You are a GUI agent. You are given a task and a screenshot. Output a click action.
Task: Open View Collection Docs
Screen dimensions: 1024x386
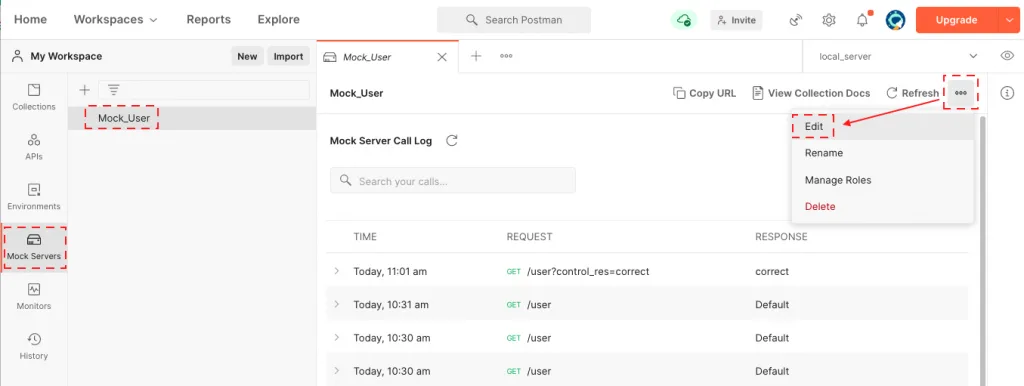[x=811, y=93]
